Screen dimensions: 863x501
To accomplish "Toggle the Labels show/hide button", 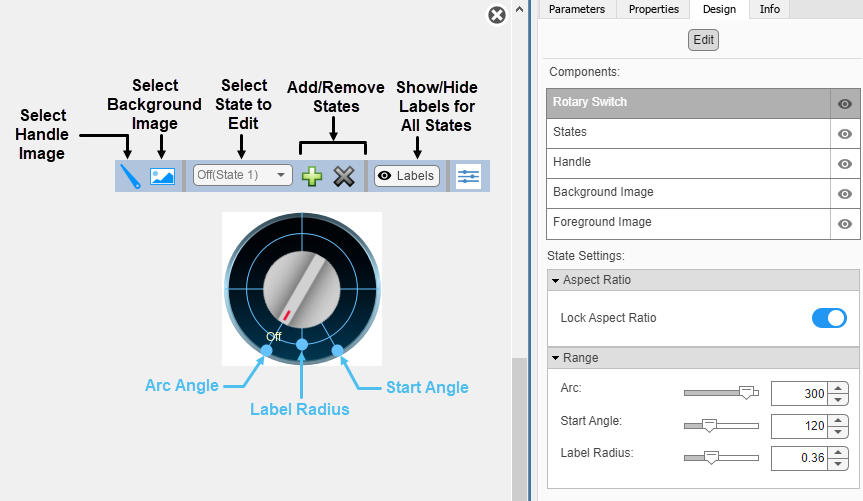I will coord(407,176).
